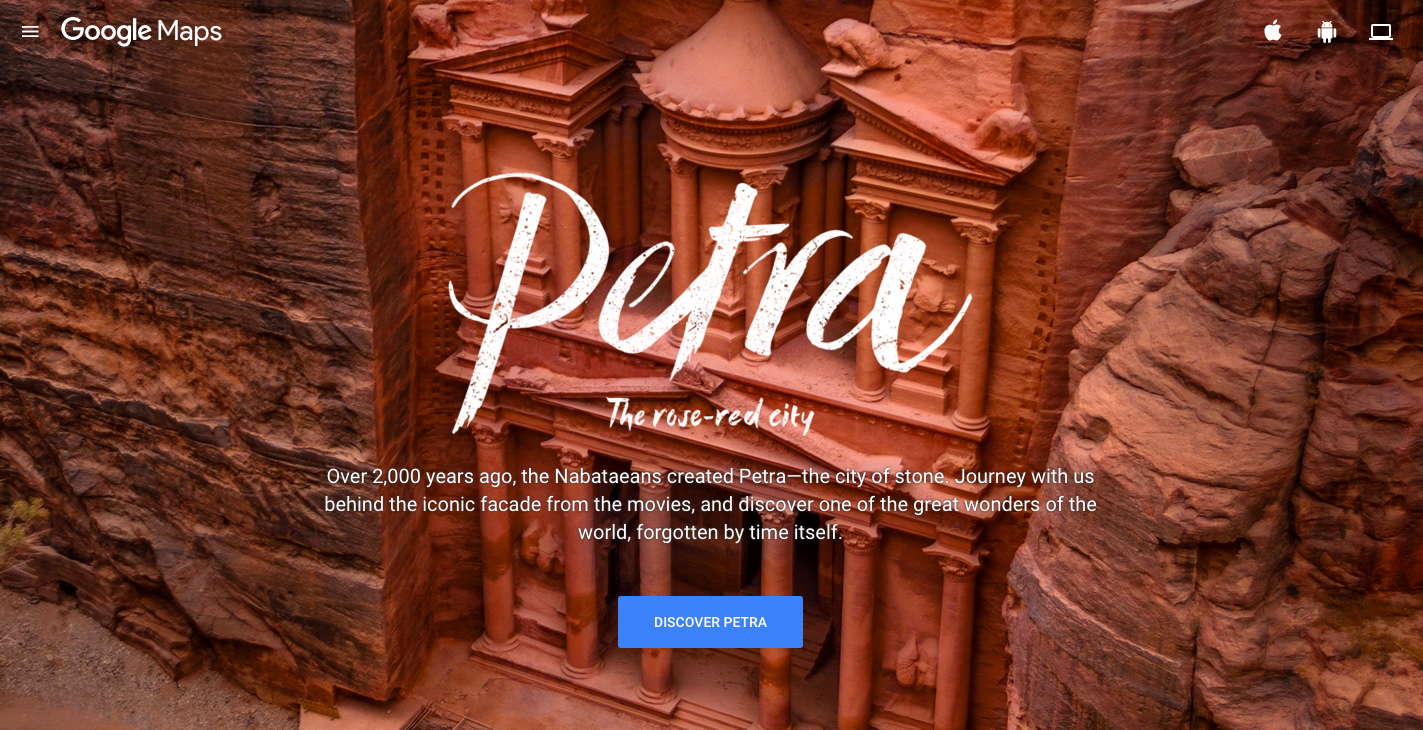Select the Android robot platform icon
This screenshot has height=730, width=1423.
pyautogui.click(x=1327, y=32)
